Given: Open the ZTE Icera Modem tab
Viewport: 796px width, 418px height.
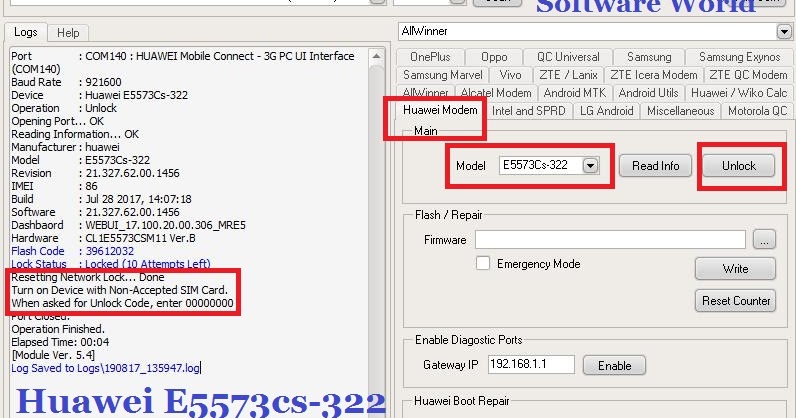Looking at the screenshot, I should point(653,75).
